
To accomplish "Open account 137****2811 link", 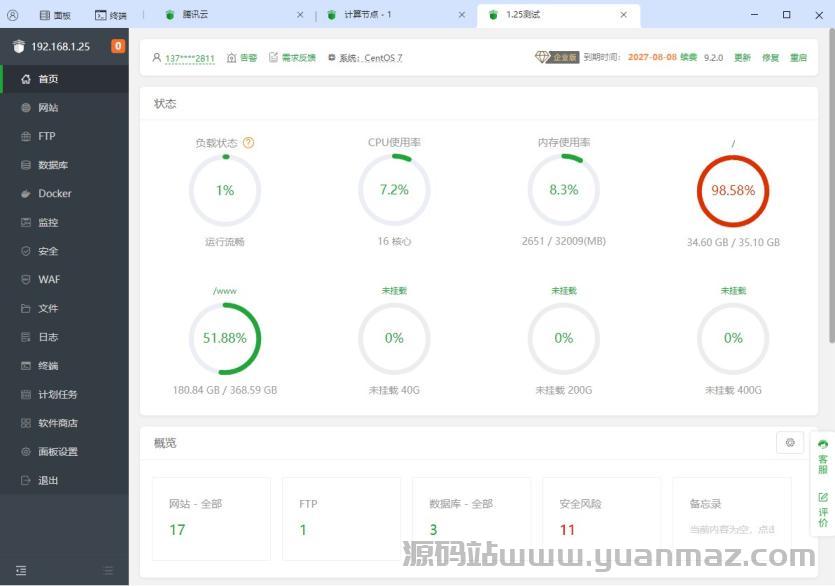I will coord(190,58).
